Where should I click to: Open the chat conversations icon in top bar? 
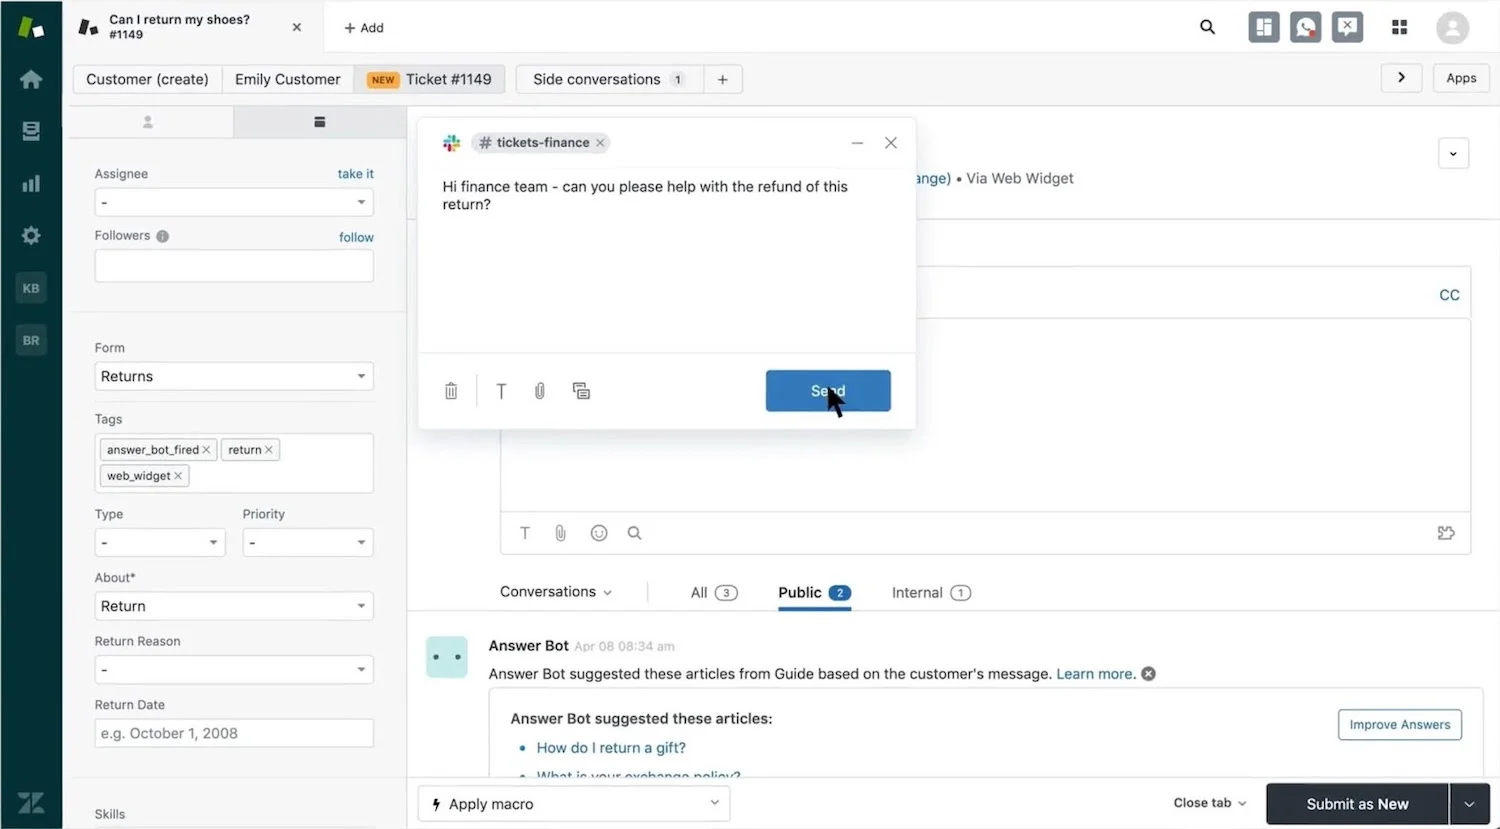[x=1305, y=27]
